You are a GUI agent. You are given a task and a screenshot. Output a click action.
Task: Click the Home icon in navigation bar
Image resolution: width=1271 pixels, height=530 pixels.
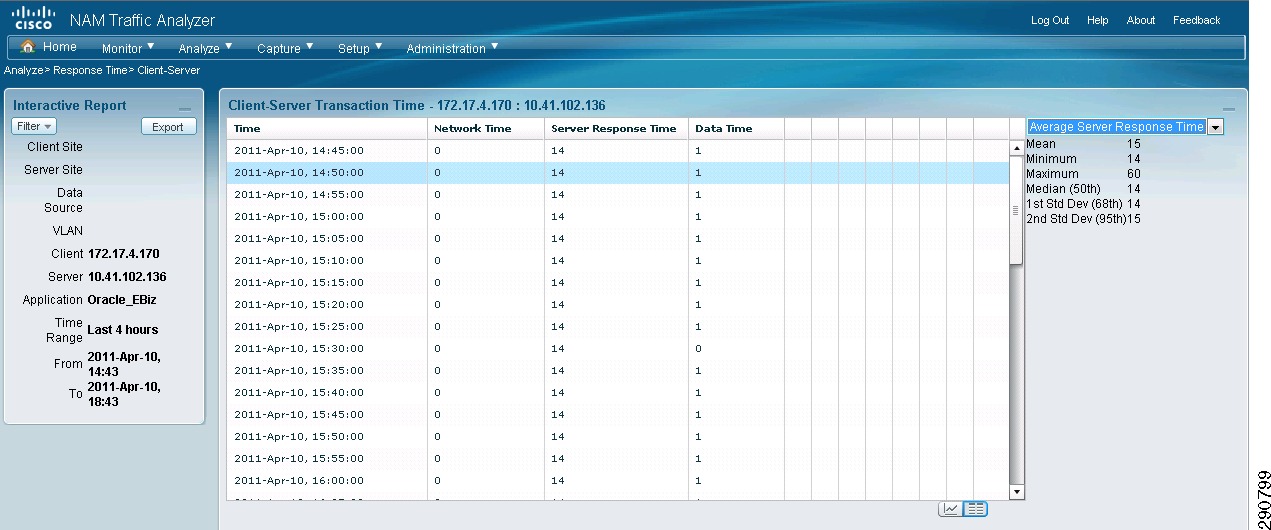[28, 47]
